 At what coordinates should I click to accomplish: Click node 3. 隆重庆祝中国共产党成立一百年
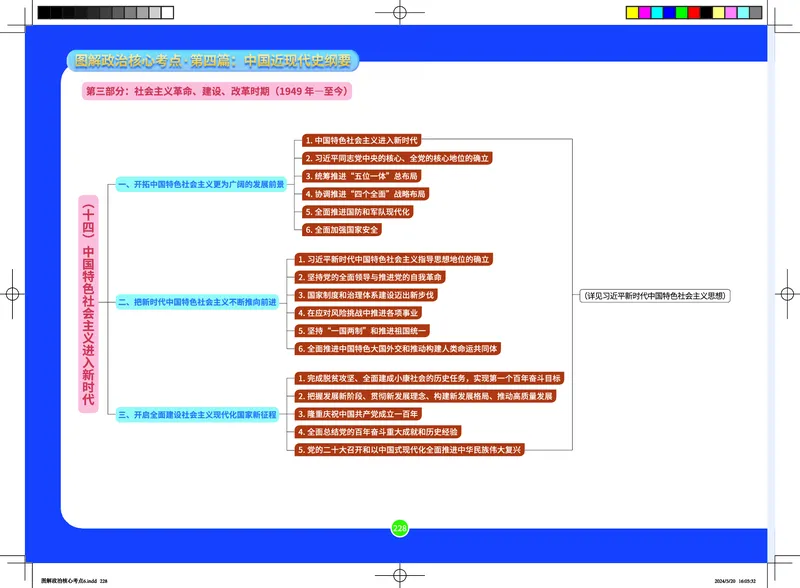pos(362,414)
